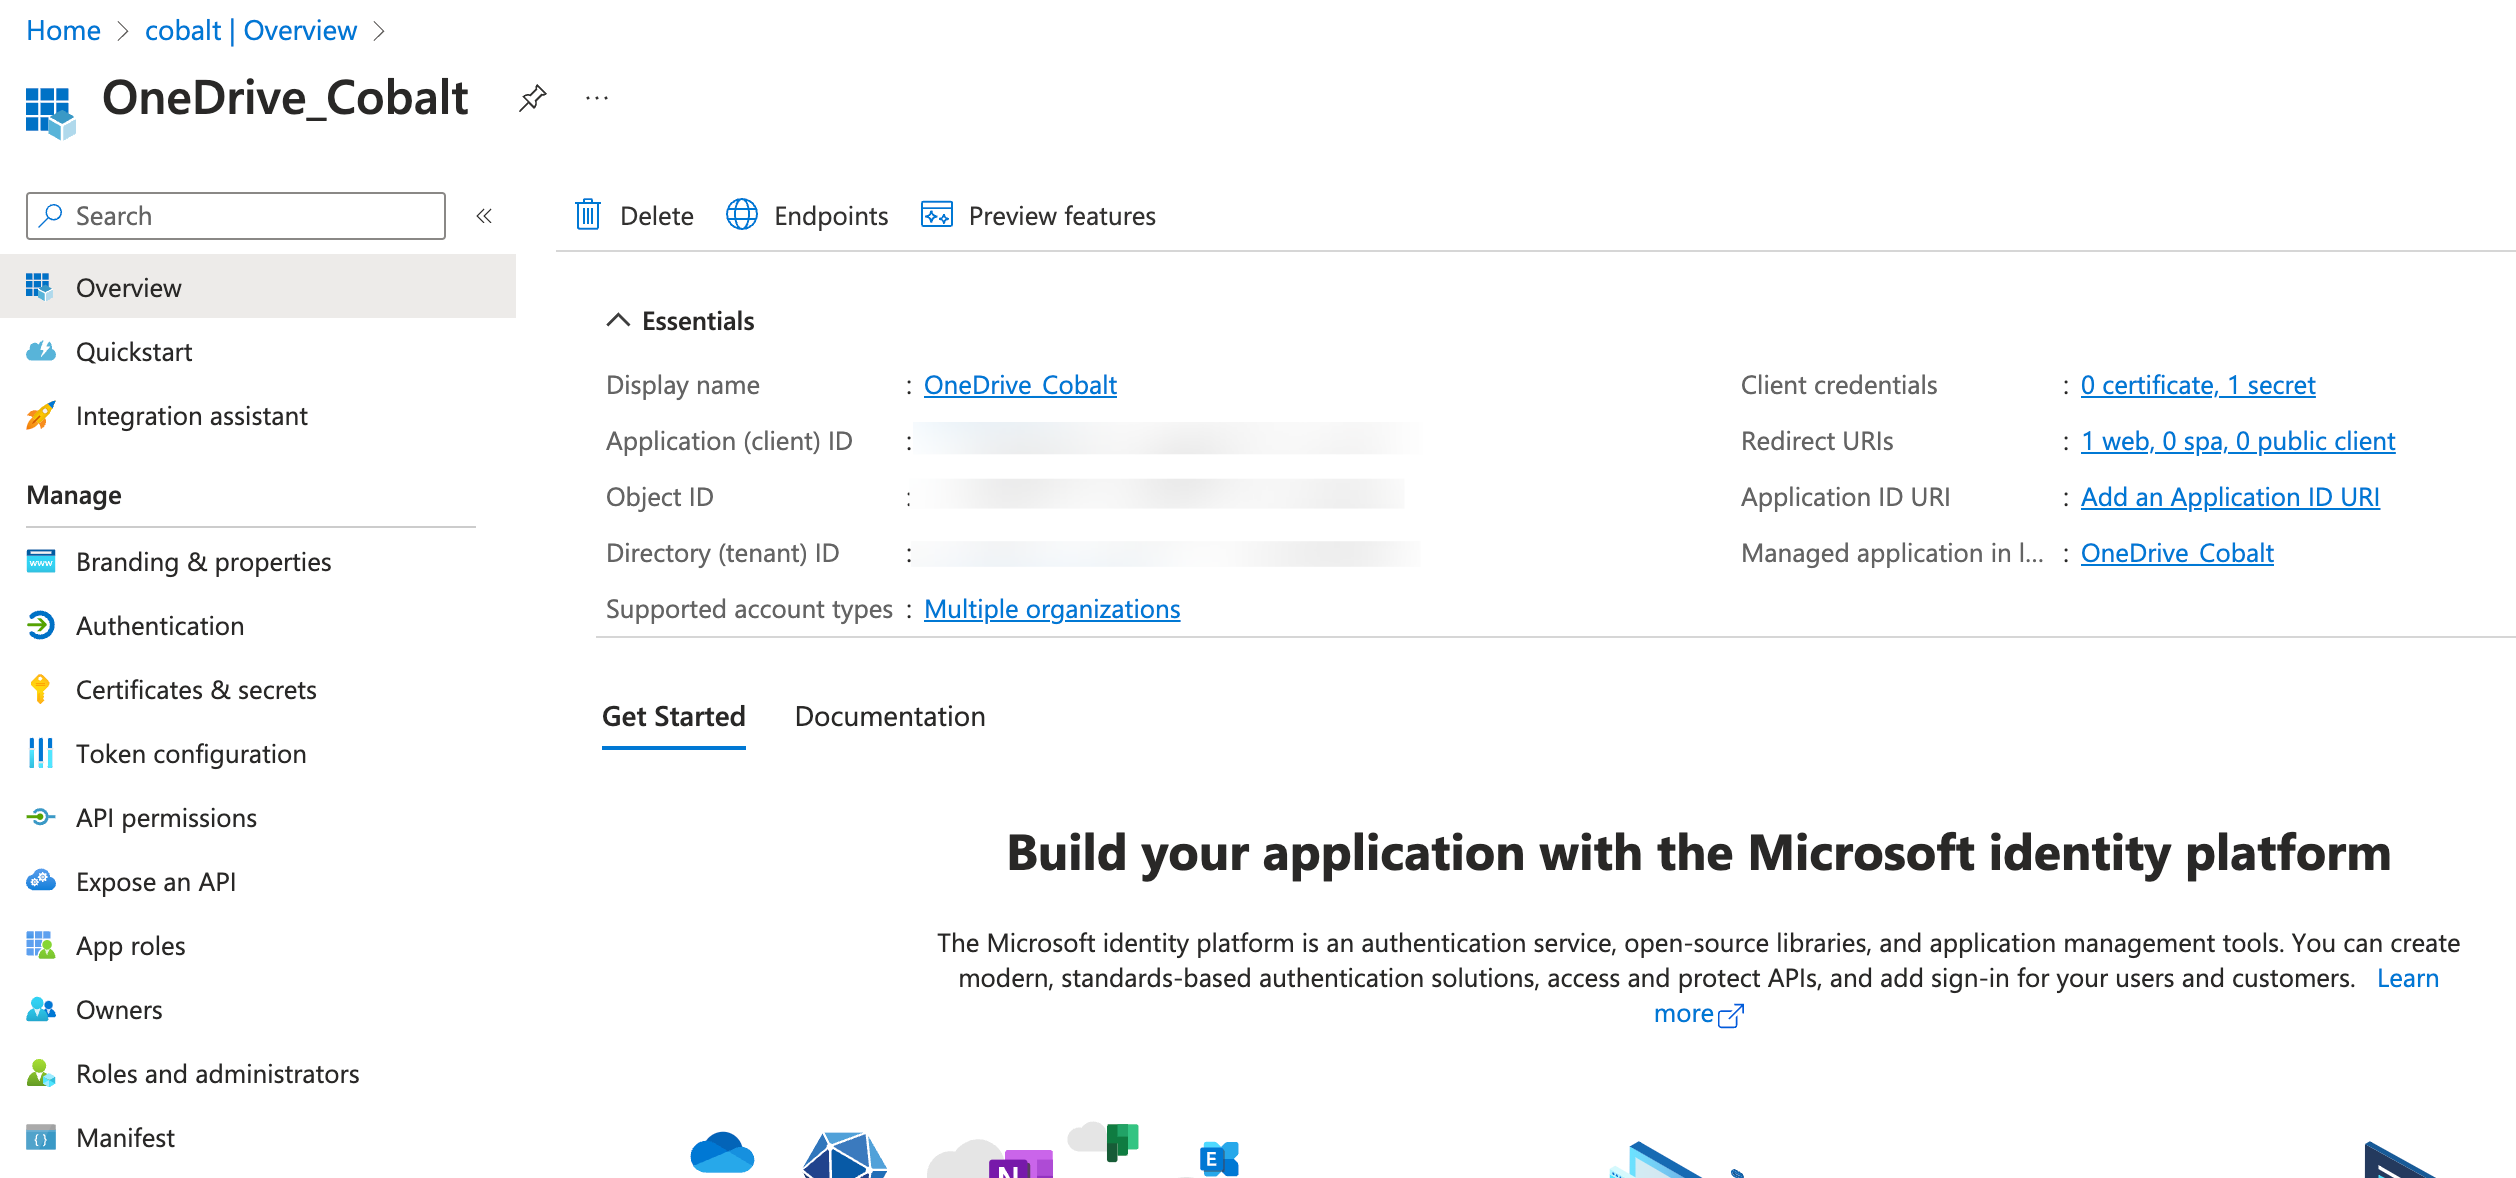Open the ellipsis more options menu
The height and width of the screenshot is (1178, 2516).
(597, 98)
